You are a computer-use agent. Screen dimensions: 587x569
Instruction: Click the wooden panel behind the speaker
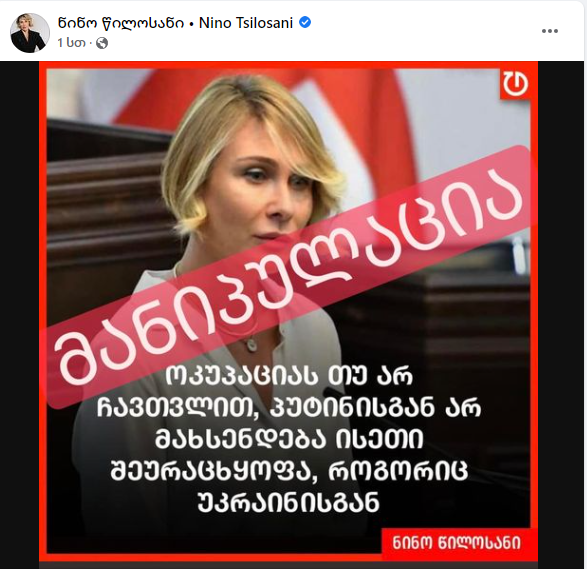[105, 195]
